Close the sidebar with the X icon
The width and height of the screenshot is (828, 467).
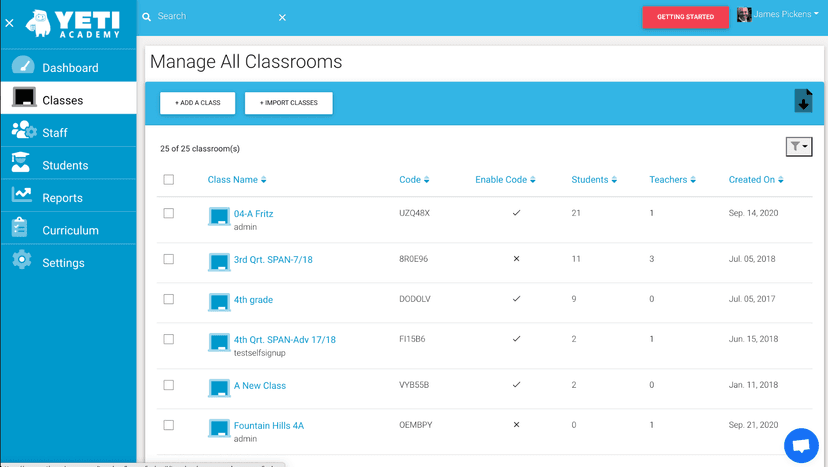tap(10, 23)
